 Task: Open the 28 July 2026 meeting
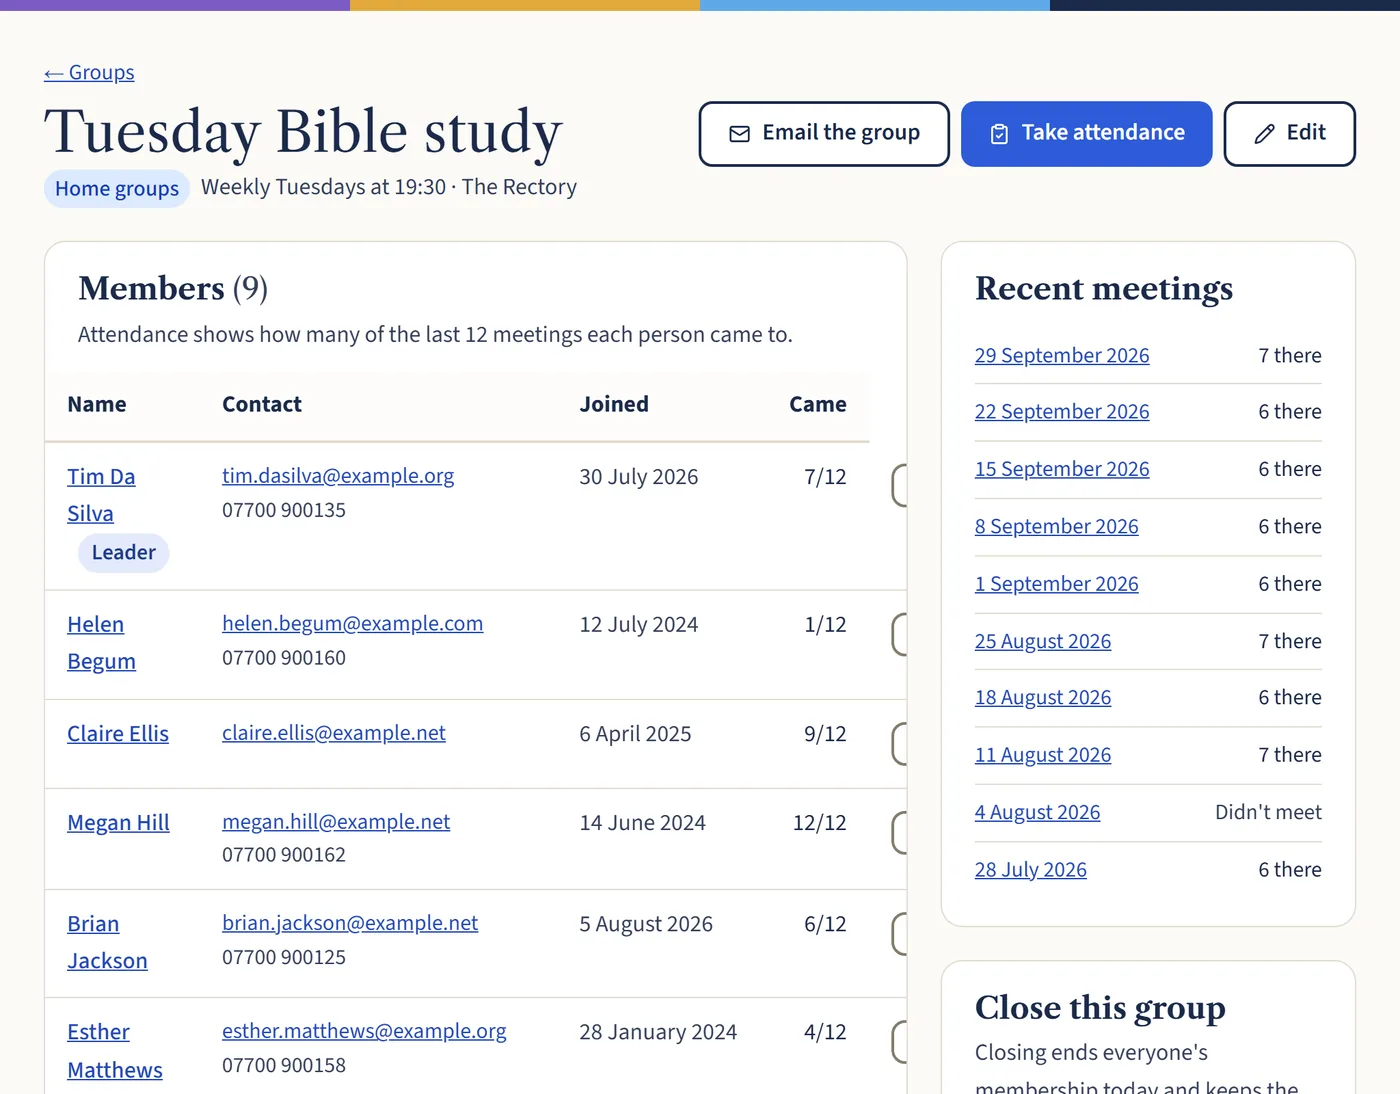[x=1031, y=870]
